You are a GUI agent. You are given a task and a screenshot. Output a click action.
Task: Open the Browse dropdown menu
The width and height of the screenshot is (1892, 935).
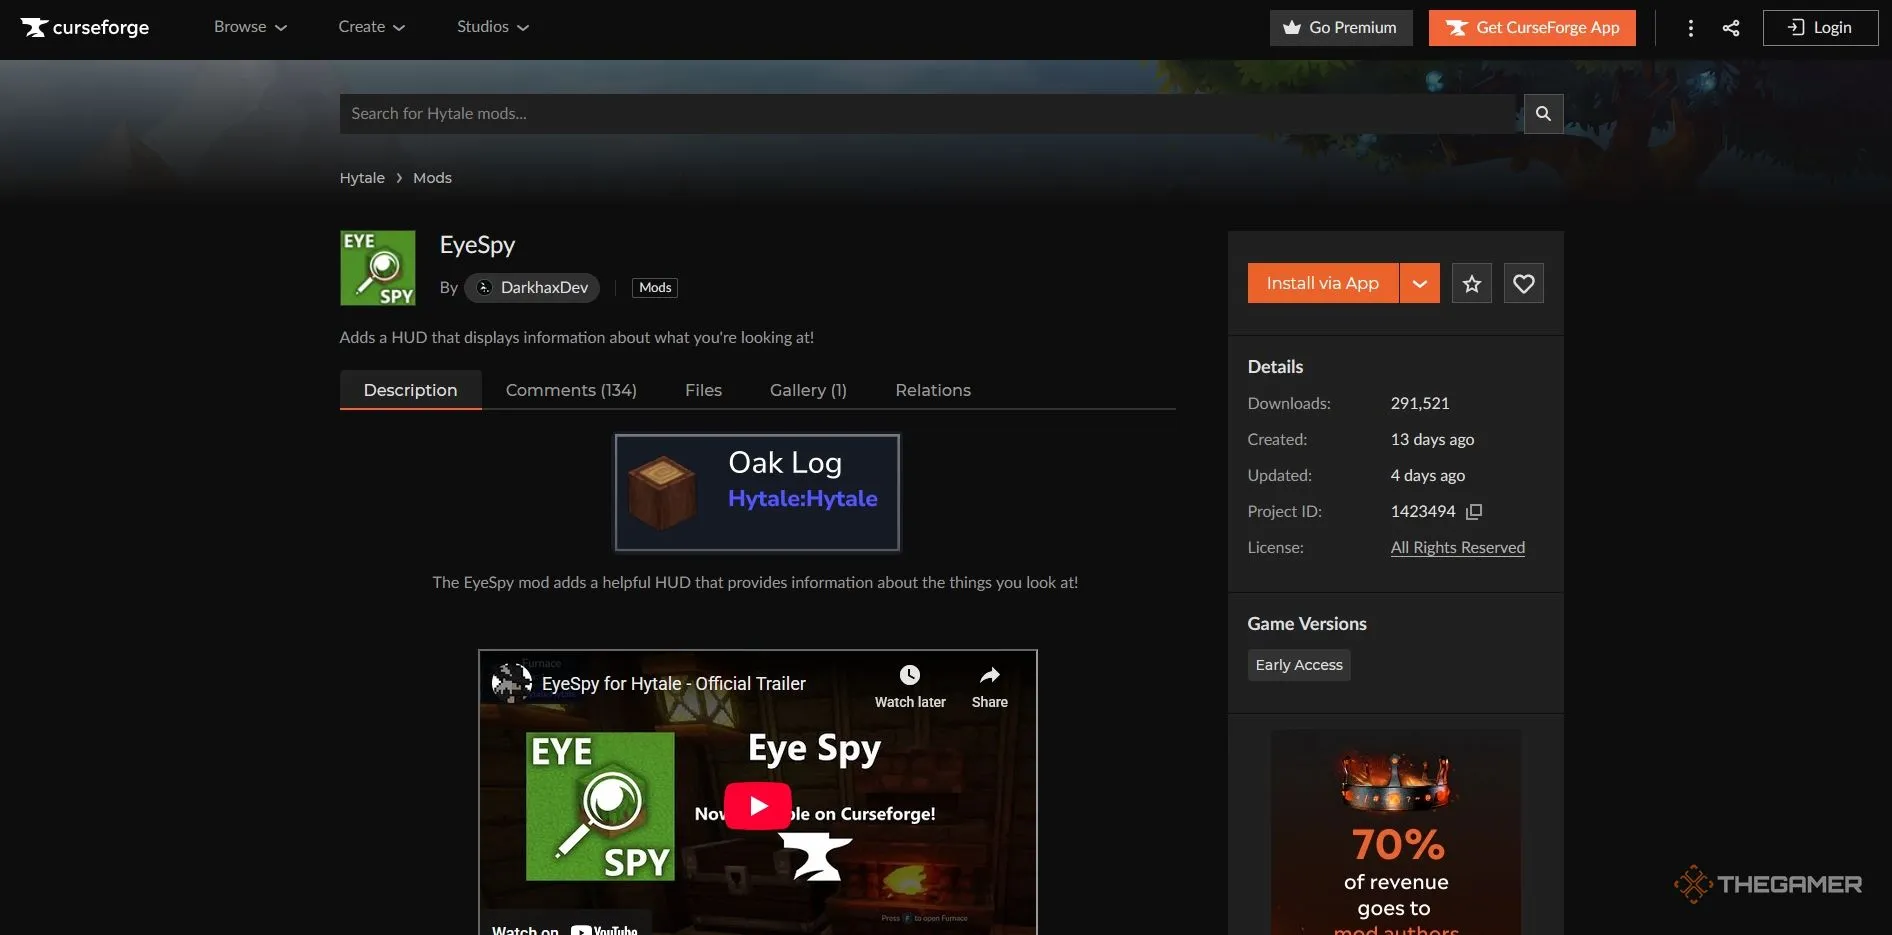[250, 27]
